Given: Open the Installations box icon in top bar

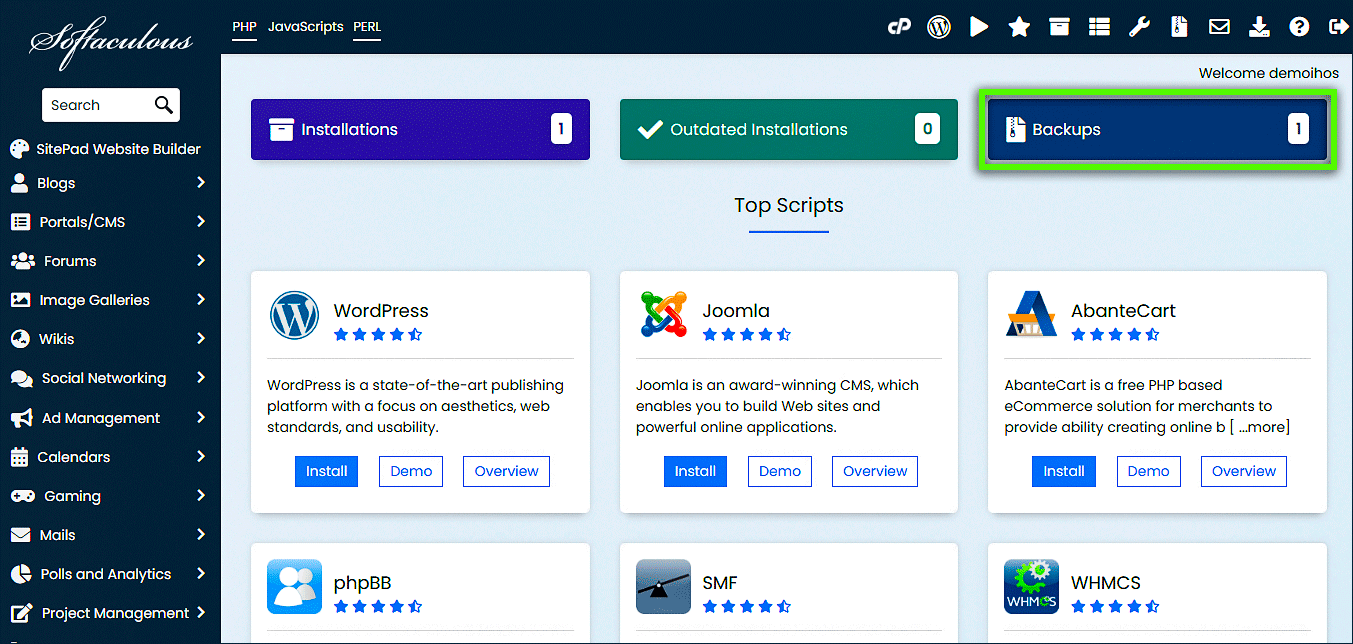Looking at the screenshot, I should tap(1058, 26).
